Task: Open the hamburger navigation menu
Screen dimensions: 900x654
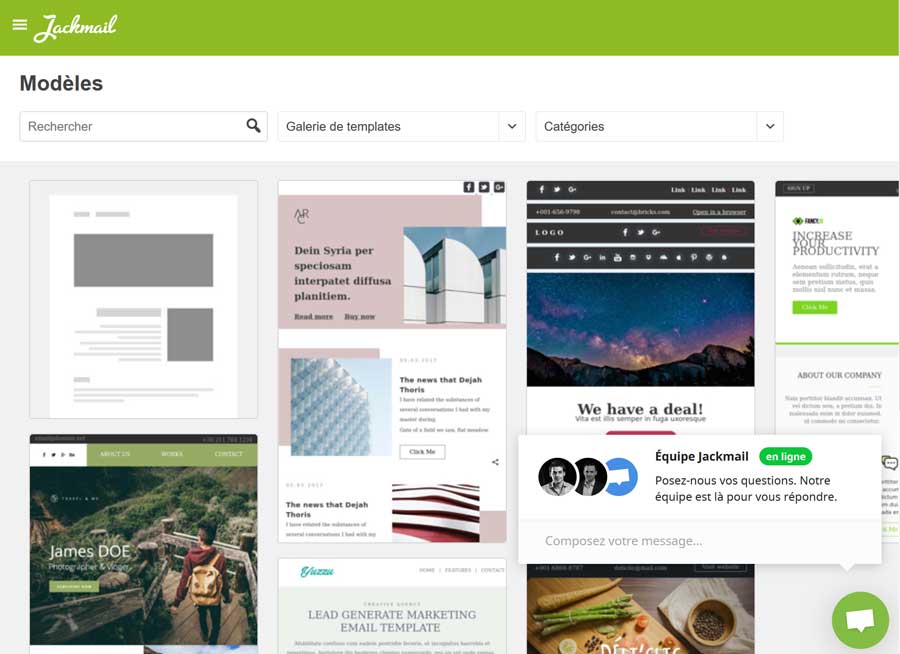Action: coord(20,25)
